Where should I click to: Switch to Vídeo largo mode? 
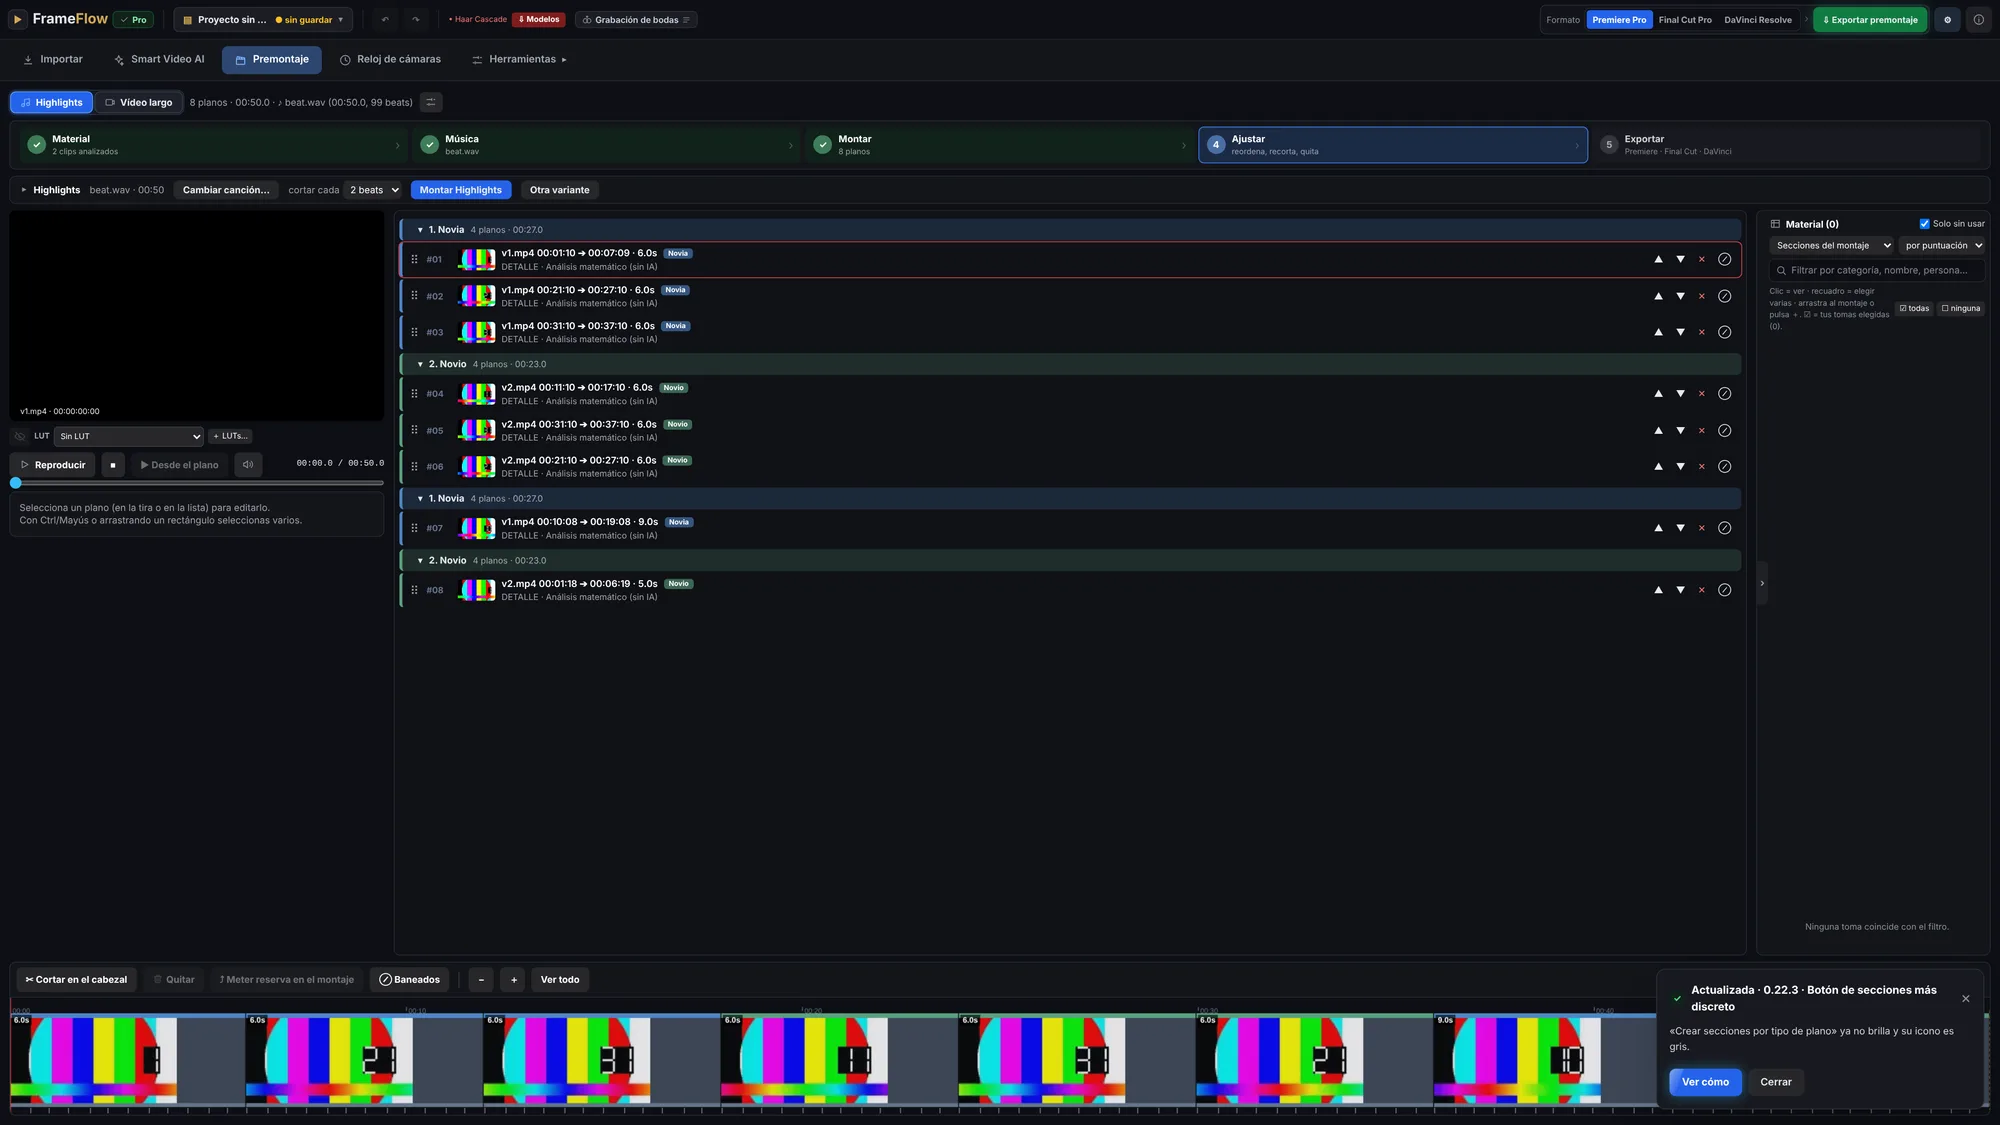(x=139, y=102)
